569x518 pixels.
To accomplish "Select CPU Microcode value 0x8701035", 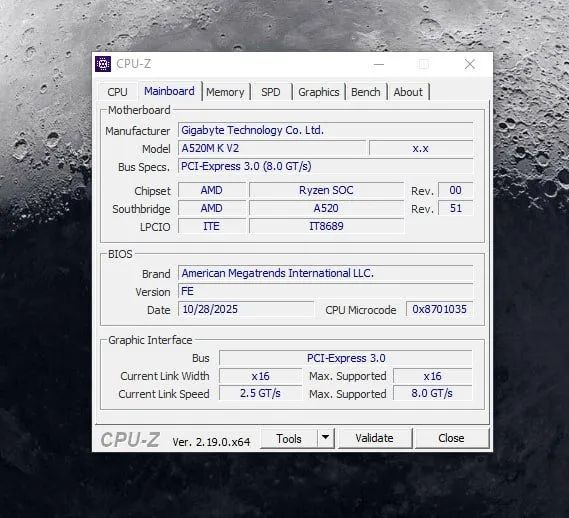I will point(439,309).
